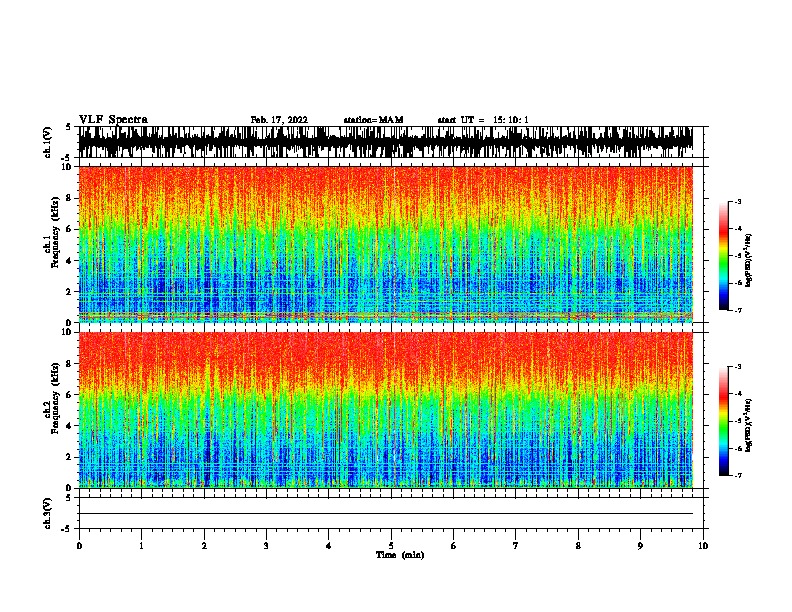Click the 7 minute time axis tick label
This screenshot has height=612, width=792.
516,546
